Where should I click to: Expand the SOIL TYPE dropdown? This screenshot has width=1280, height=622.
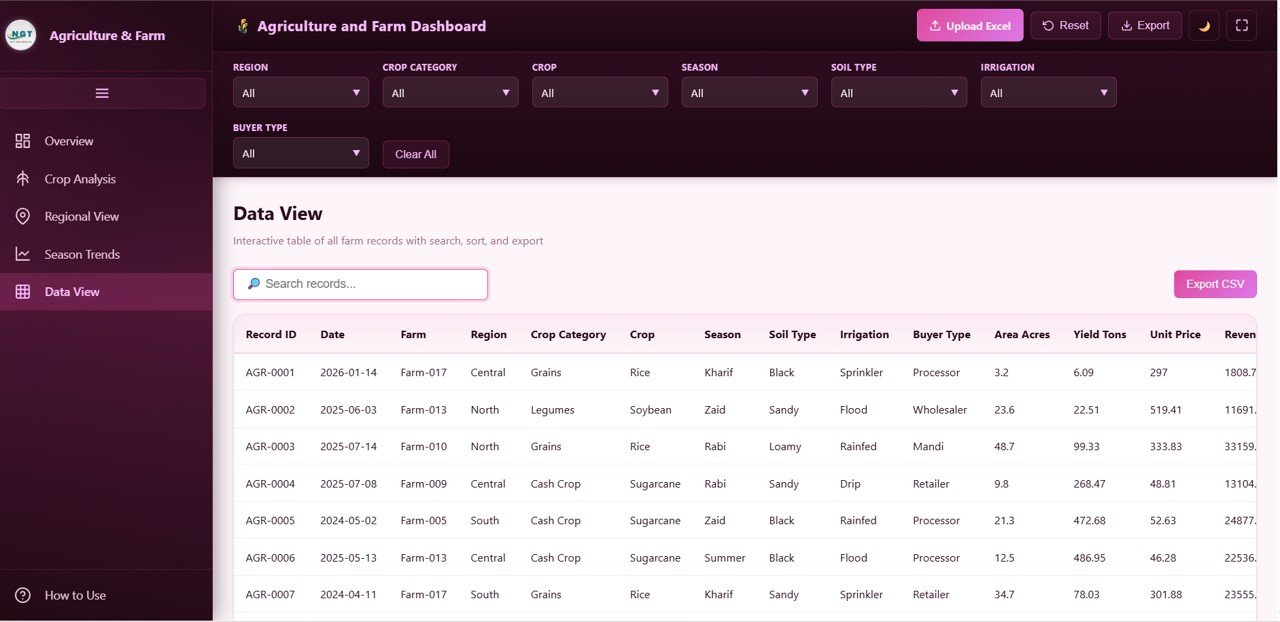[898, 91]
